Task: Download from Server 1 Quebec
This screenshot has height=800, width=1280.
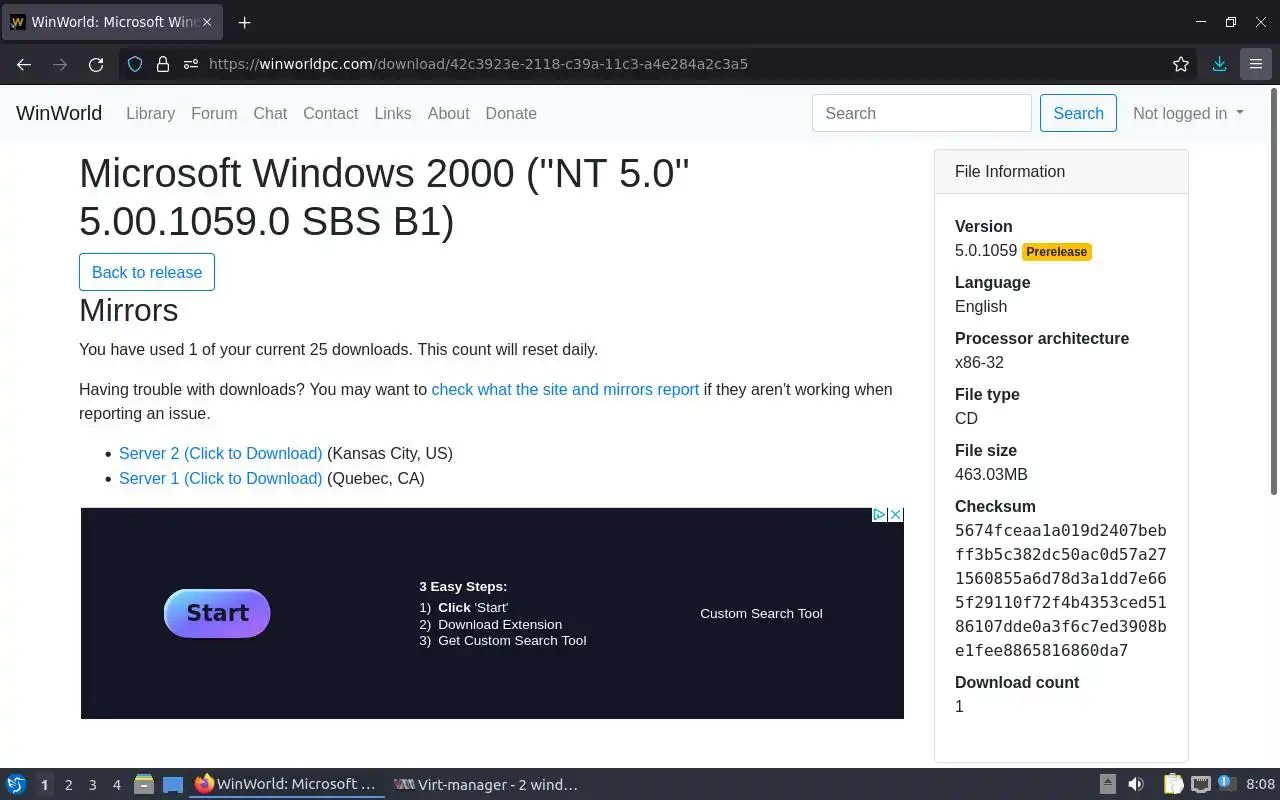Action: tap(220, 478)
